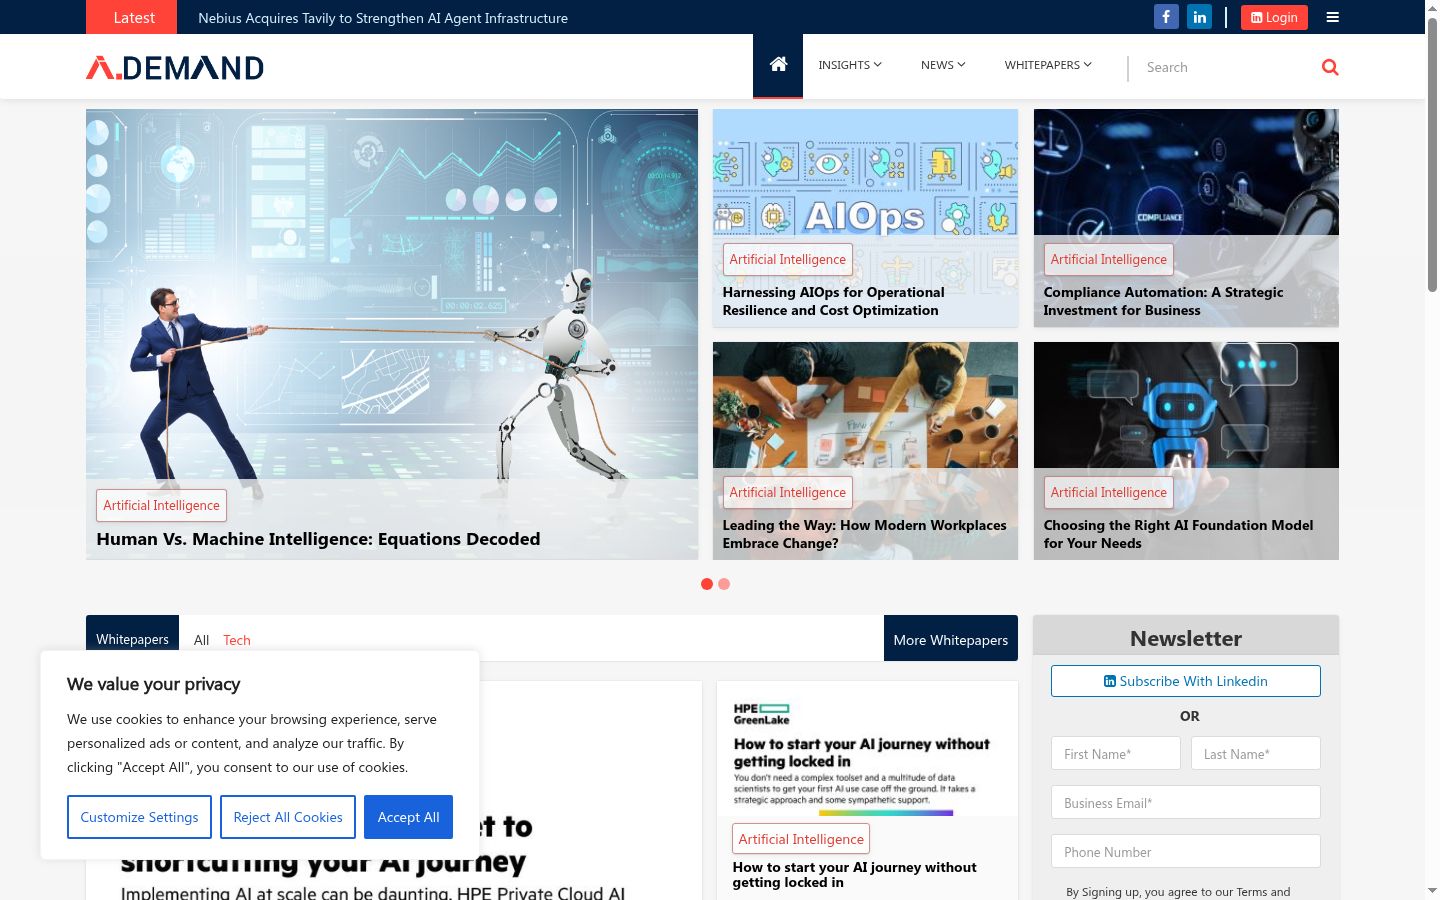
Task: Click AI tag on Leading the Way card
Action: point(787,492)
